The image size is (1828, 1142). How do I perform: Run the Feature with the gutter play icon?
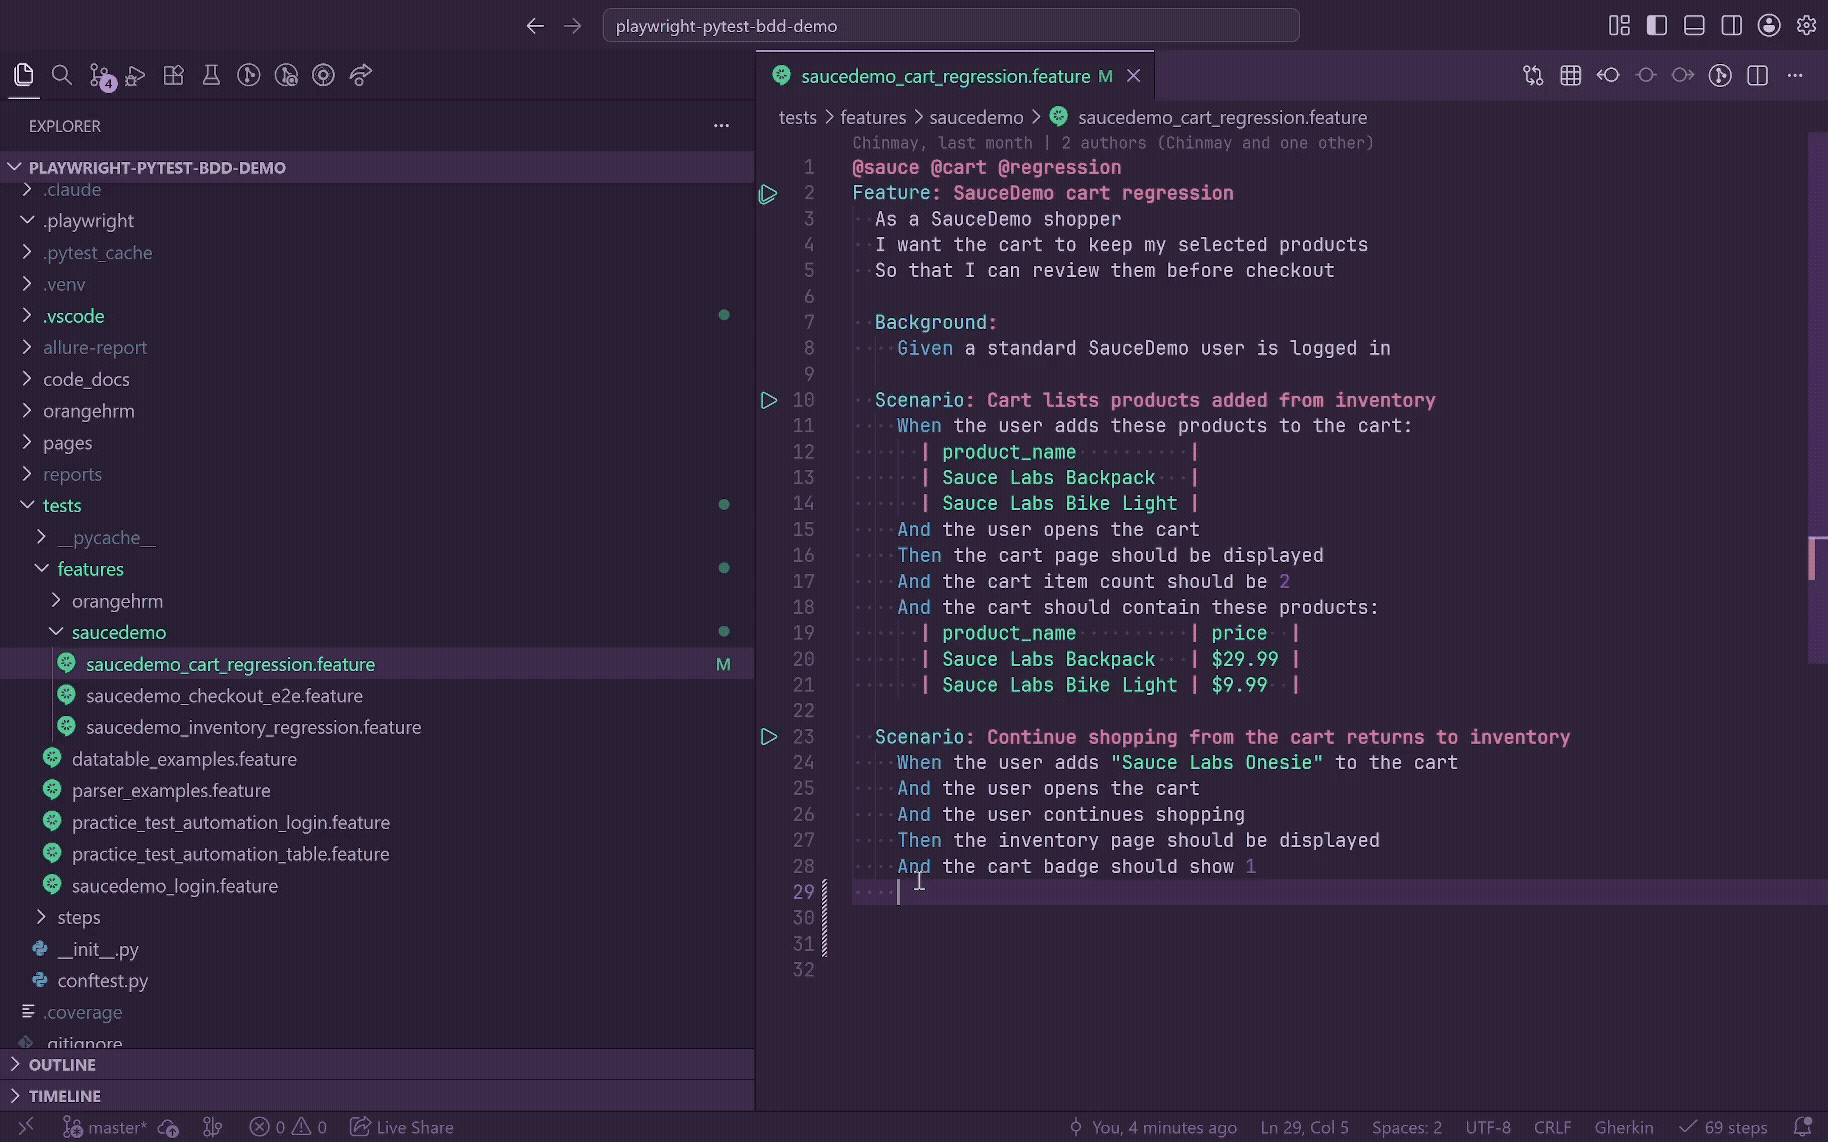tap(768, 194)
